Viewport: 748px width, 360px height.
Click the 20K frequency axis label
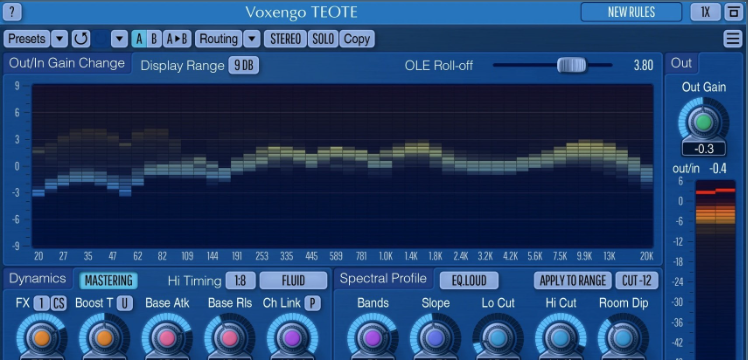[x=646, y=257]
